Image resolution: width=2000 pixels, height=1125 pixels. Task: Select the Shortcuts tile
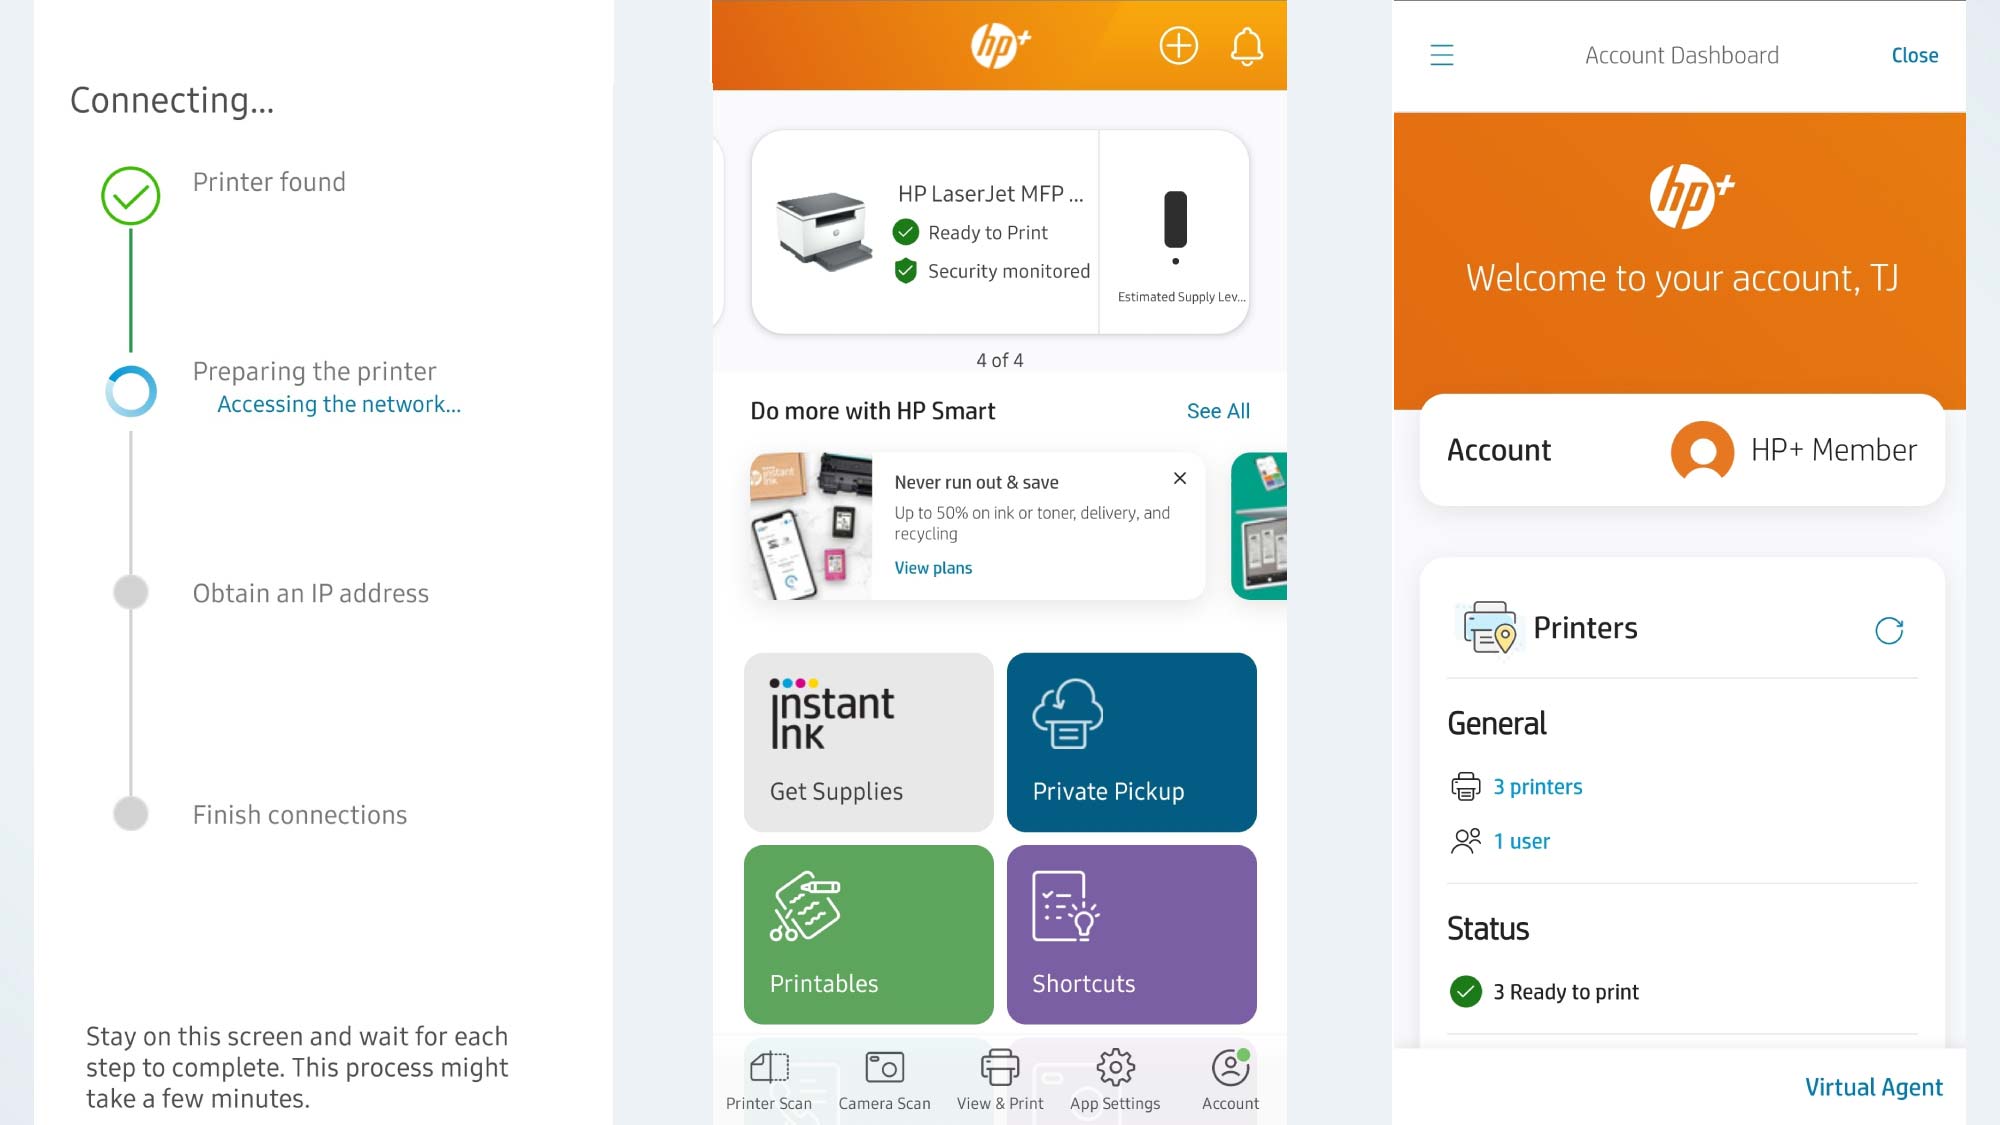click(x=1130, y=935)
